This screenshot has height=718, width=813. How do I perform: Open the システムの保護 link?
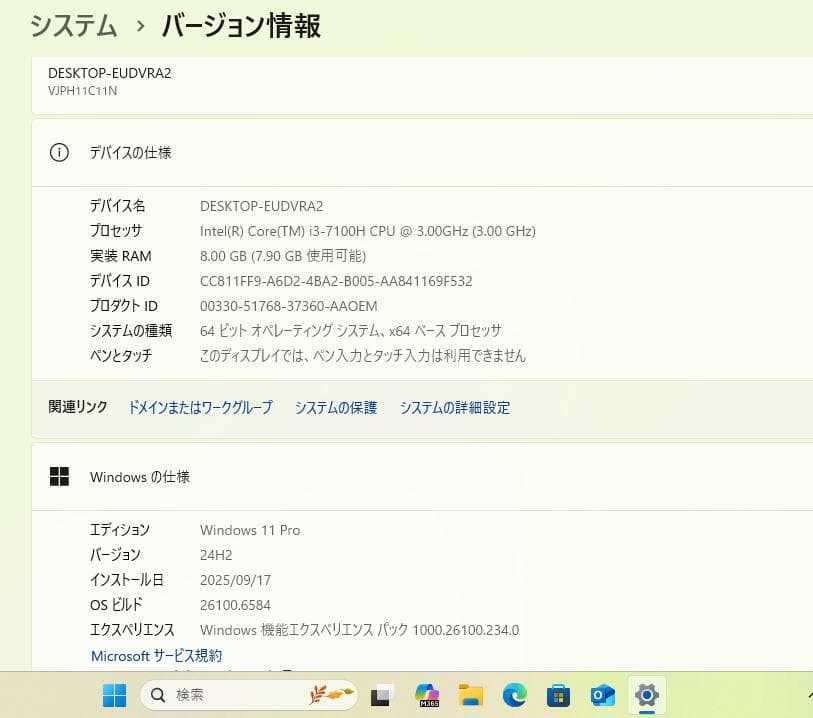coord(336,407)
